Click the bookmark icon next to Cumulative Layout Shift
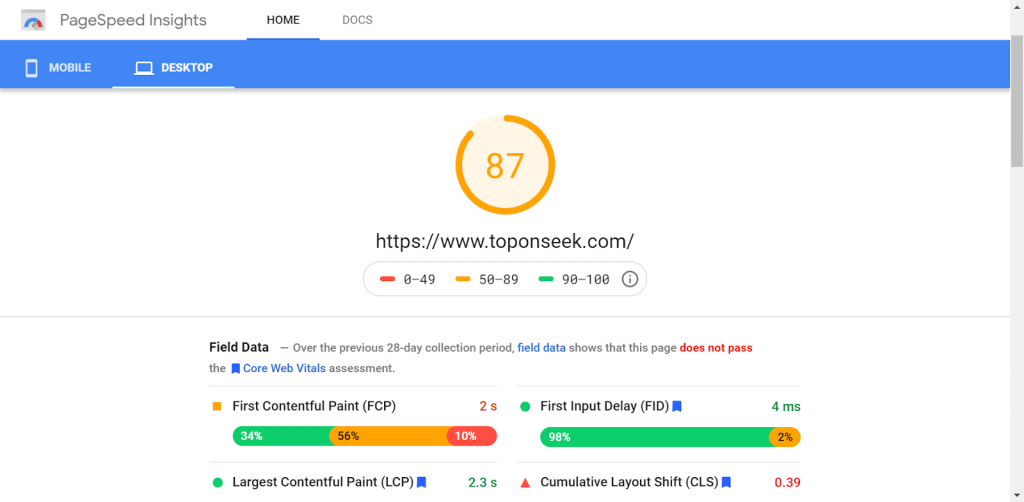The height and width of the screenshot is (502, 1024). click(726, 482)
